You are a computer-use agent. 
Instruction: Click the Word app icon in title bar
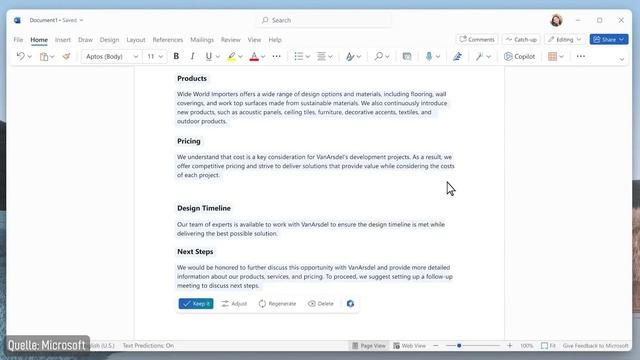tap(17, 20)
